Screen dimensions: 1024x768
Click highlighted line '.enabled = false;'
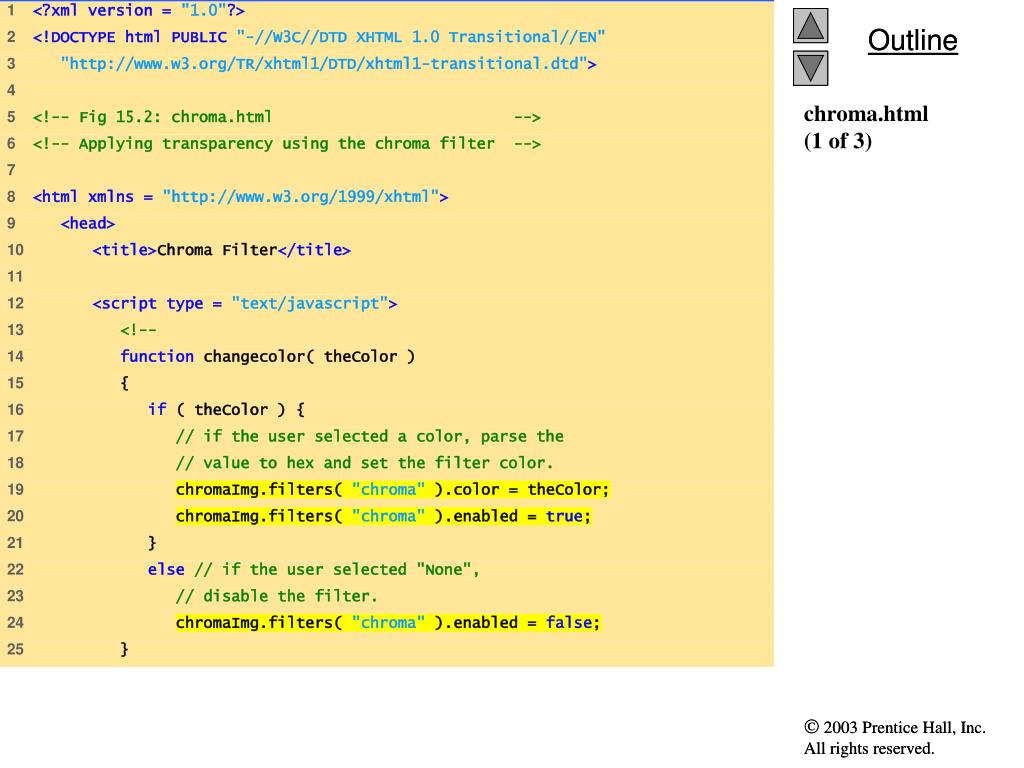(x=388, y=623)
